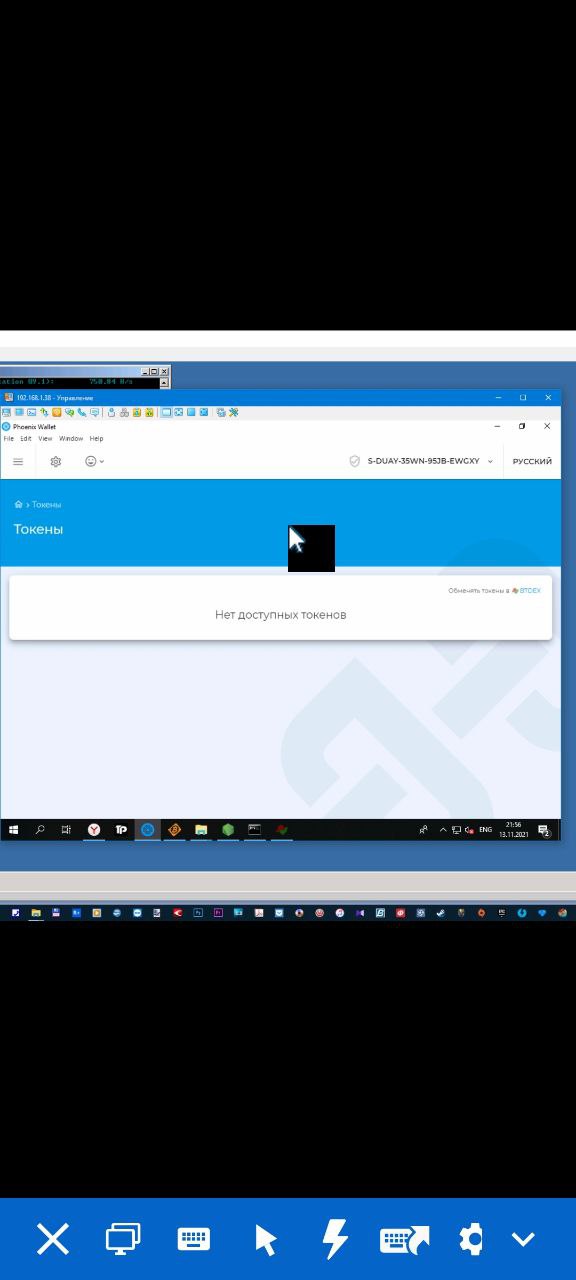Open remote session settings gear
The height and width of the screenshot is (1280, 576).
pos(470,1240)
